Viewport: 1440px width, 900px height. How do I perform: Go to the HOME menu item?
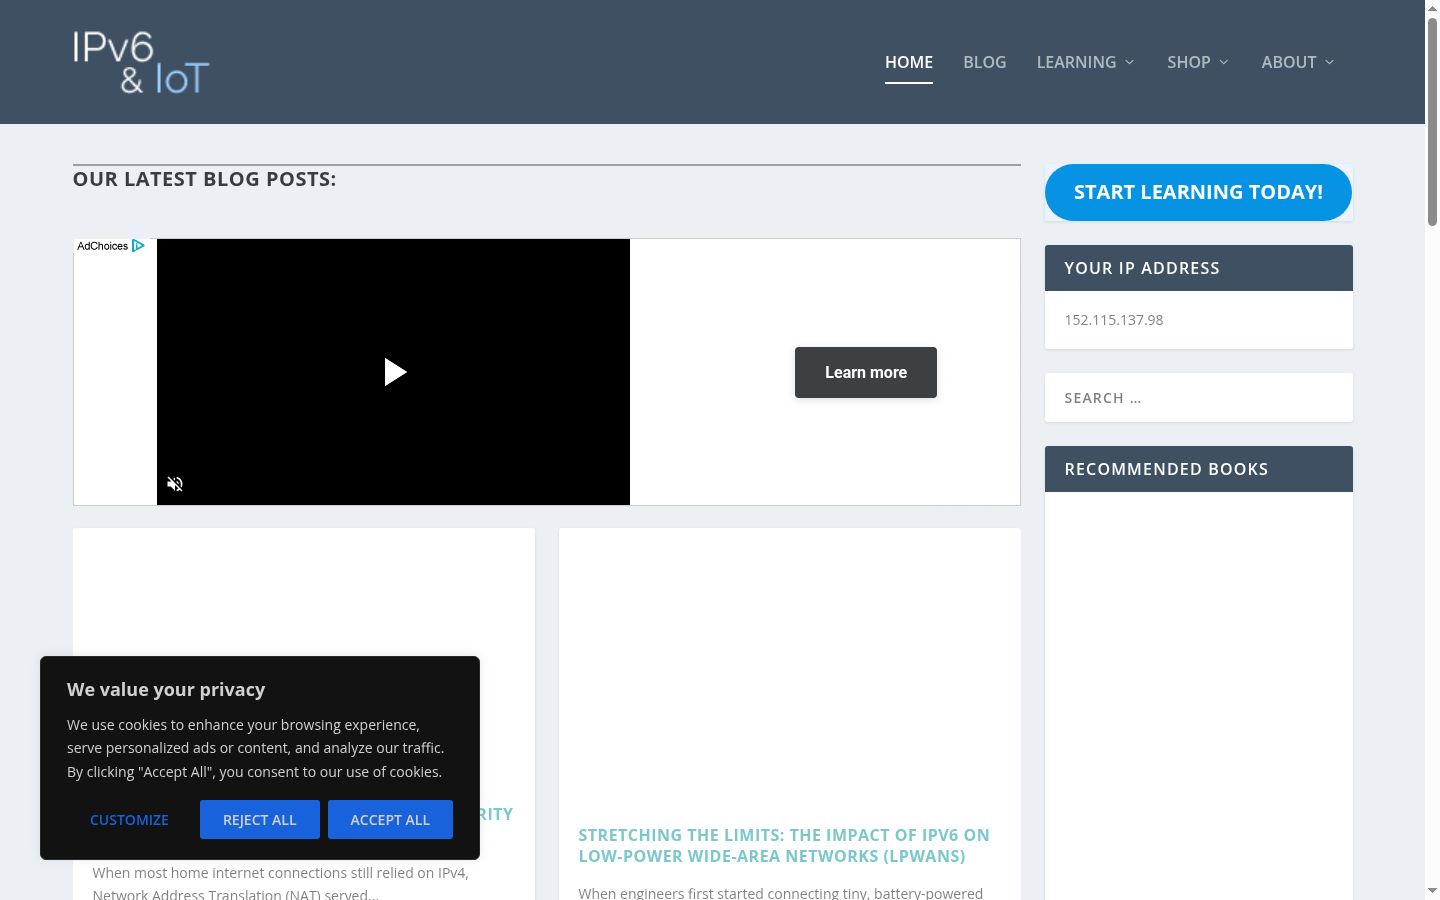click(x=909, y=62)
